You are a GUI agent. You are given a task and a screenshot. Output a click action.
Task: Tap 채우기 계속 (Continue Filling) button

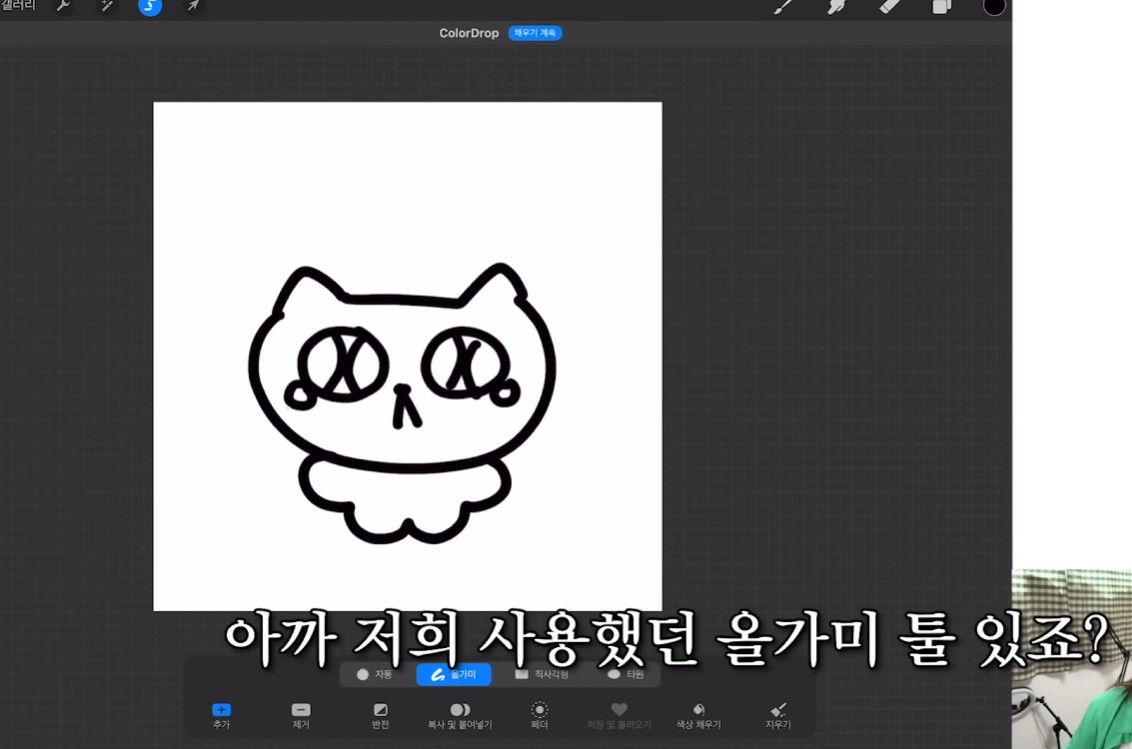click(534, 32)
